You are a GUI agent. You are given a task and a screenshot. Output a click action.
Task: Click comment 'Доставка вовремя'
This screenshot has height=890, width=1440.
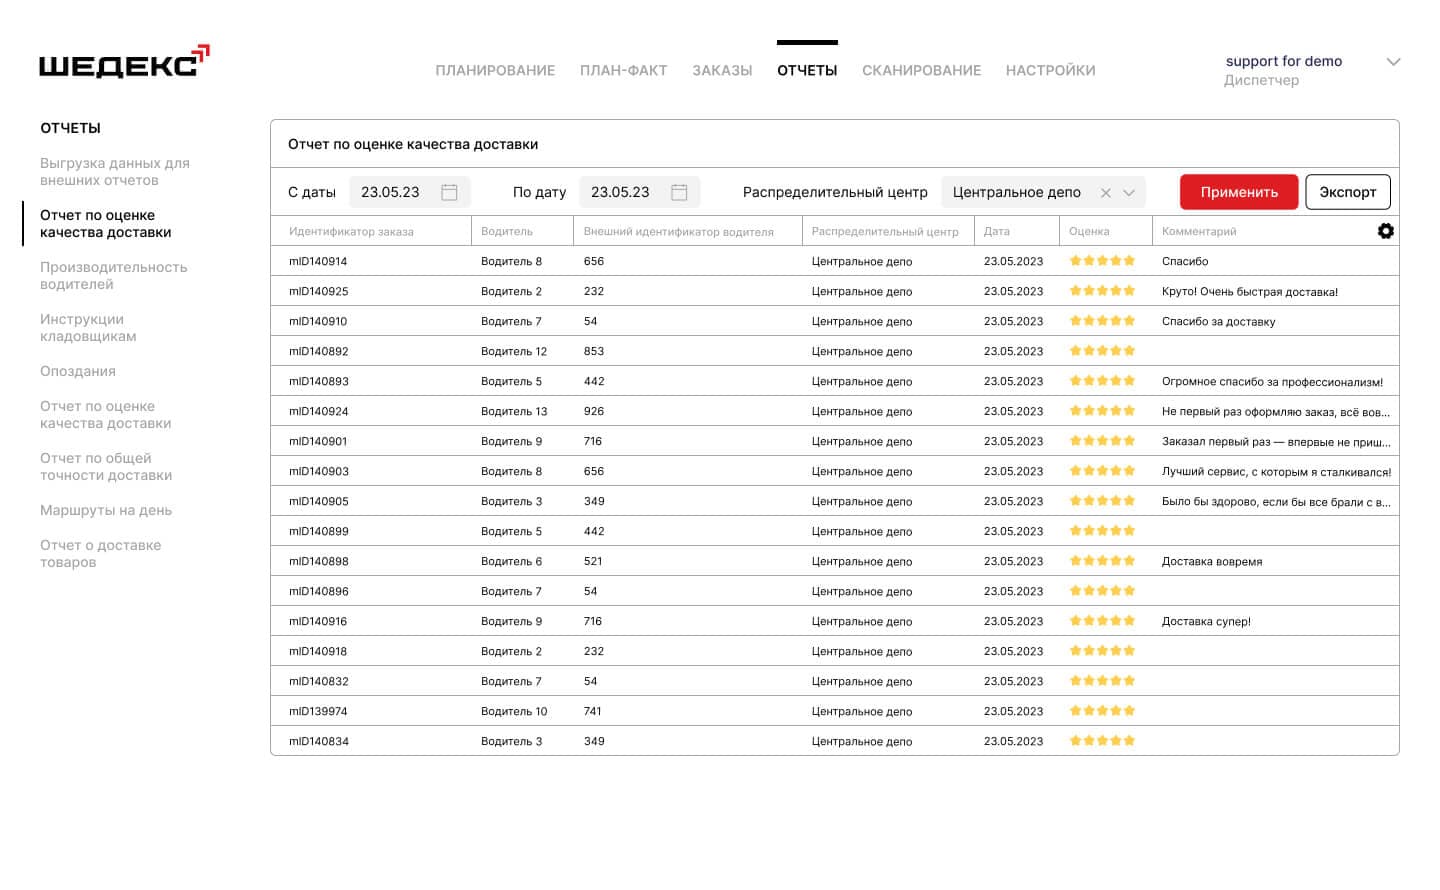coord(1212,561)
